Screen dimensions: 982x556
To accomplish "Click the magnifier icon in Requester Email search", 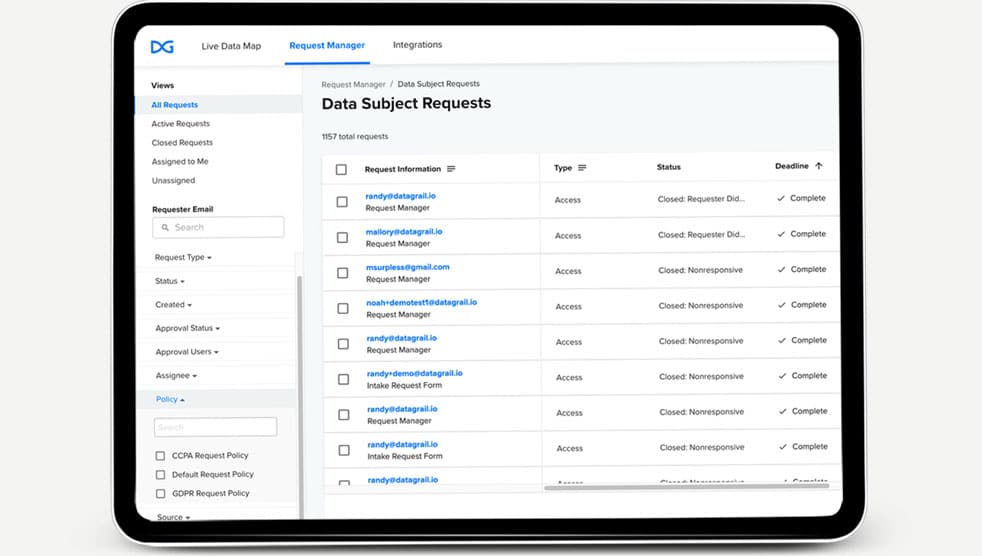I will (165, 228).
